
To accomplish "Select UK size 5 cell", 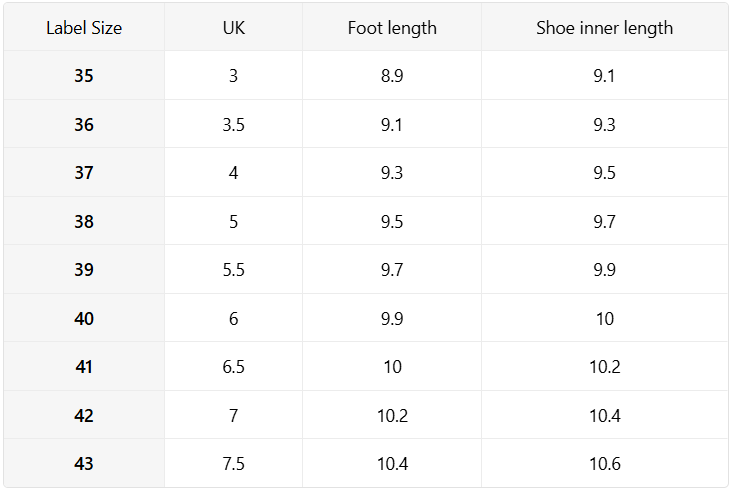I will tap(233, 222).
